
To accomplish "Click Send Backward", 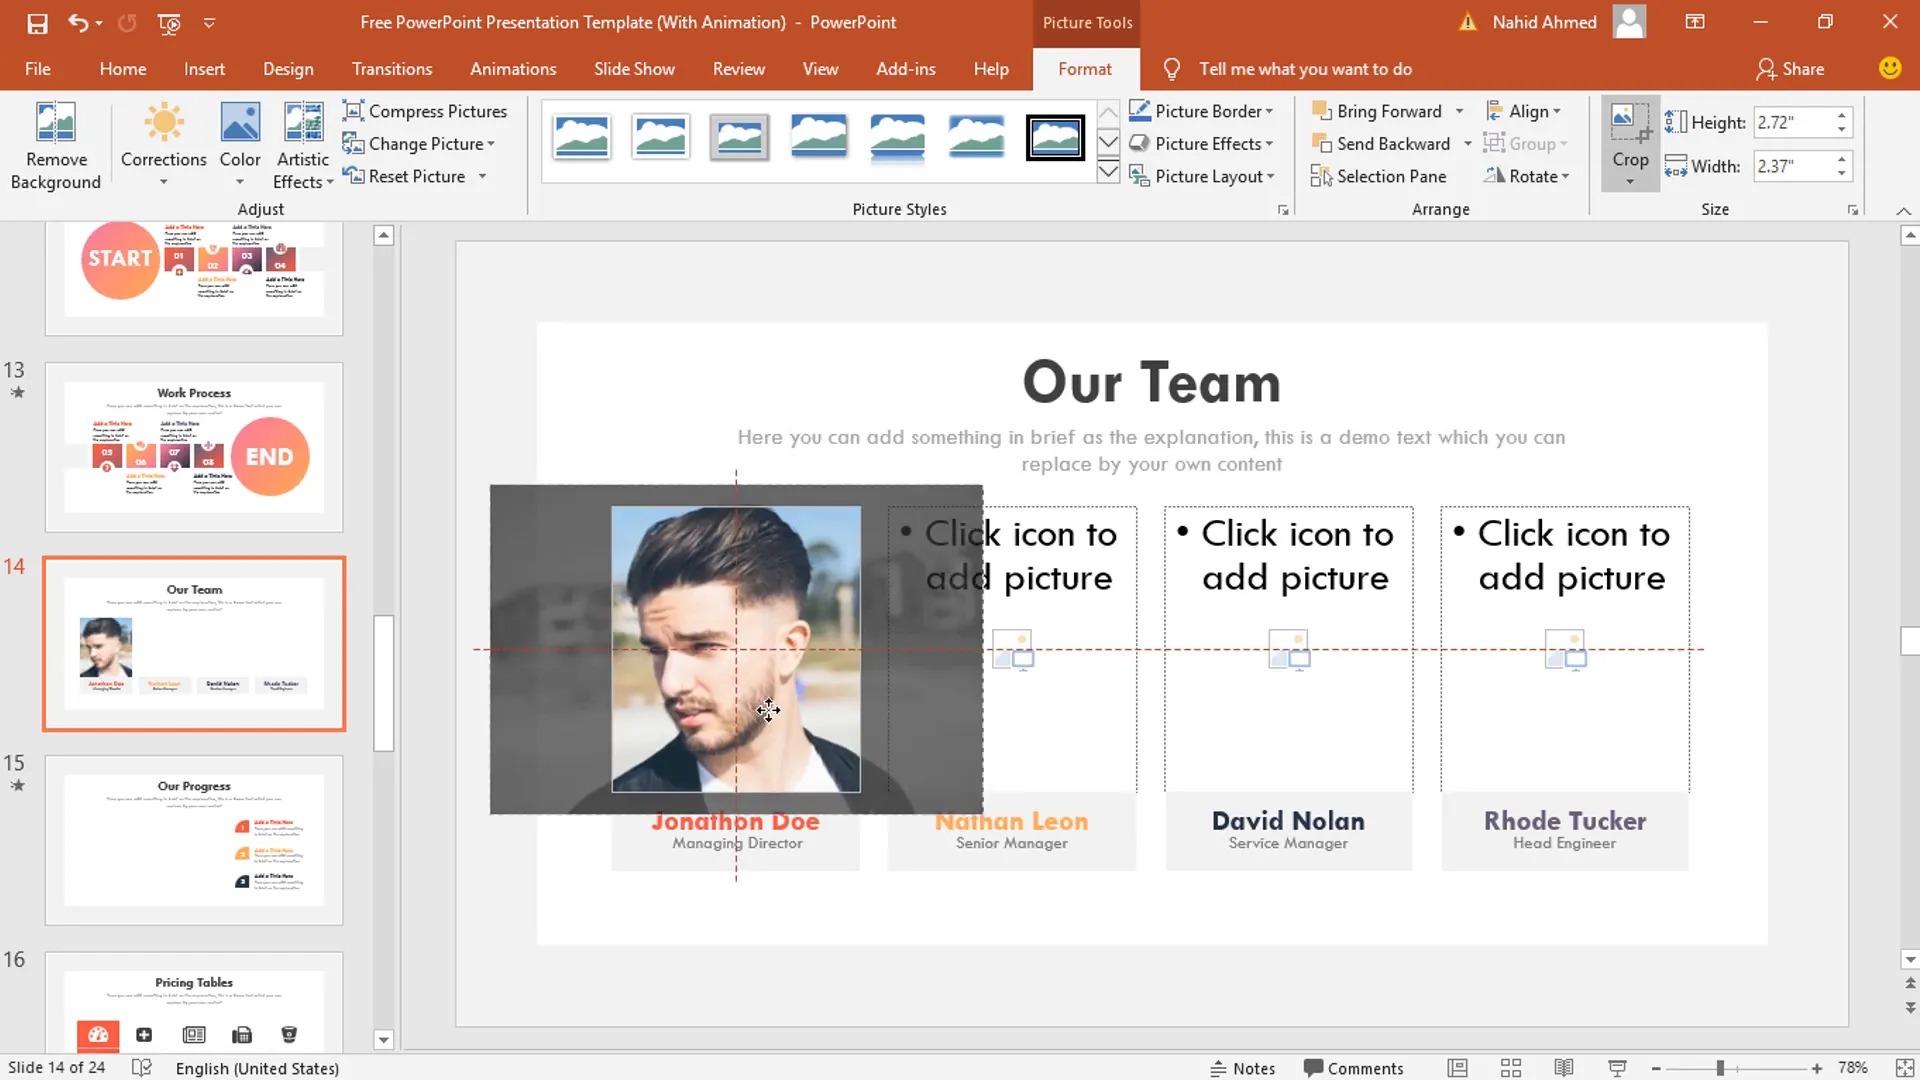I will (x=1380, y=144).
